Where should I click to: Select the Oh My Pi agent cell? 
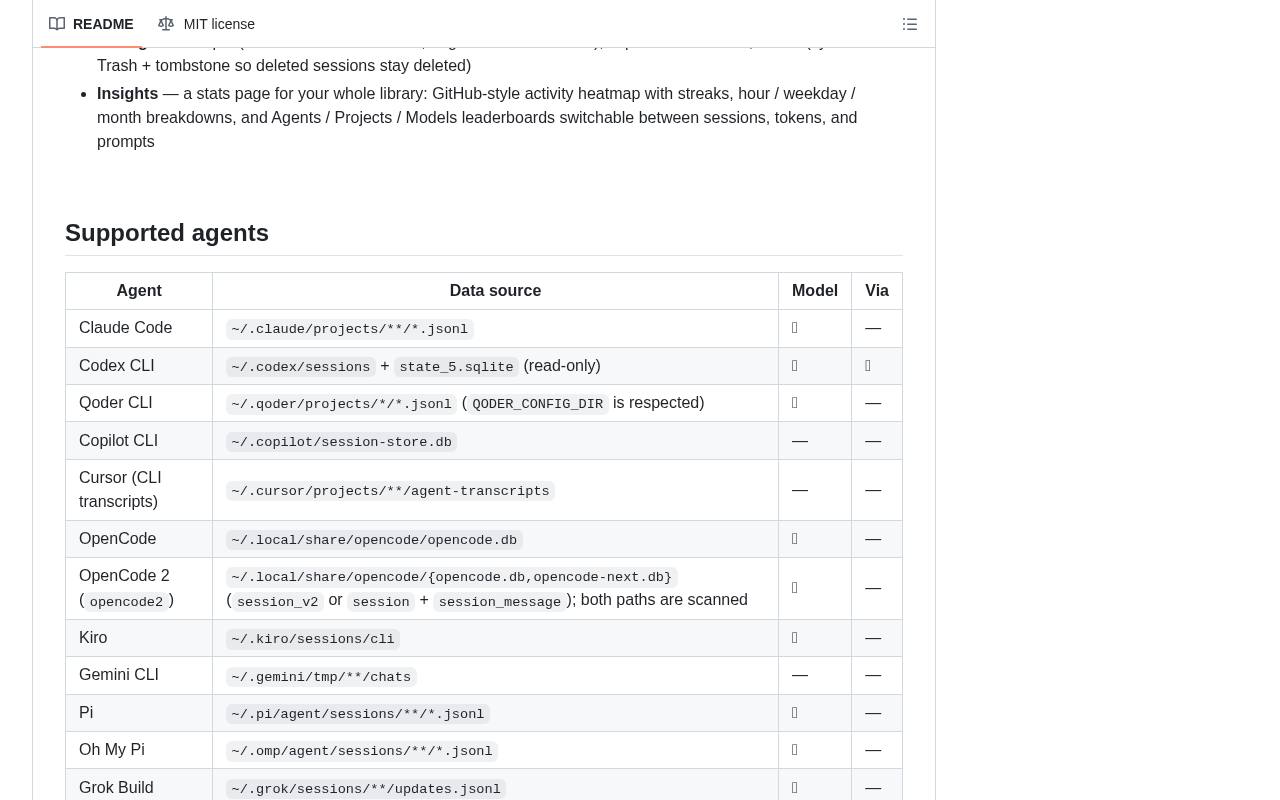[139, 750]
